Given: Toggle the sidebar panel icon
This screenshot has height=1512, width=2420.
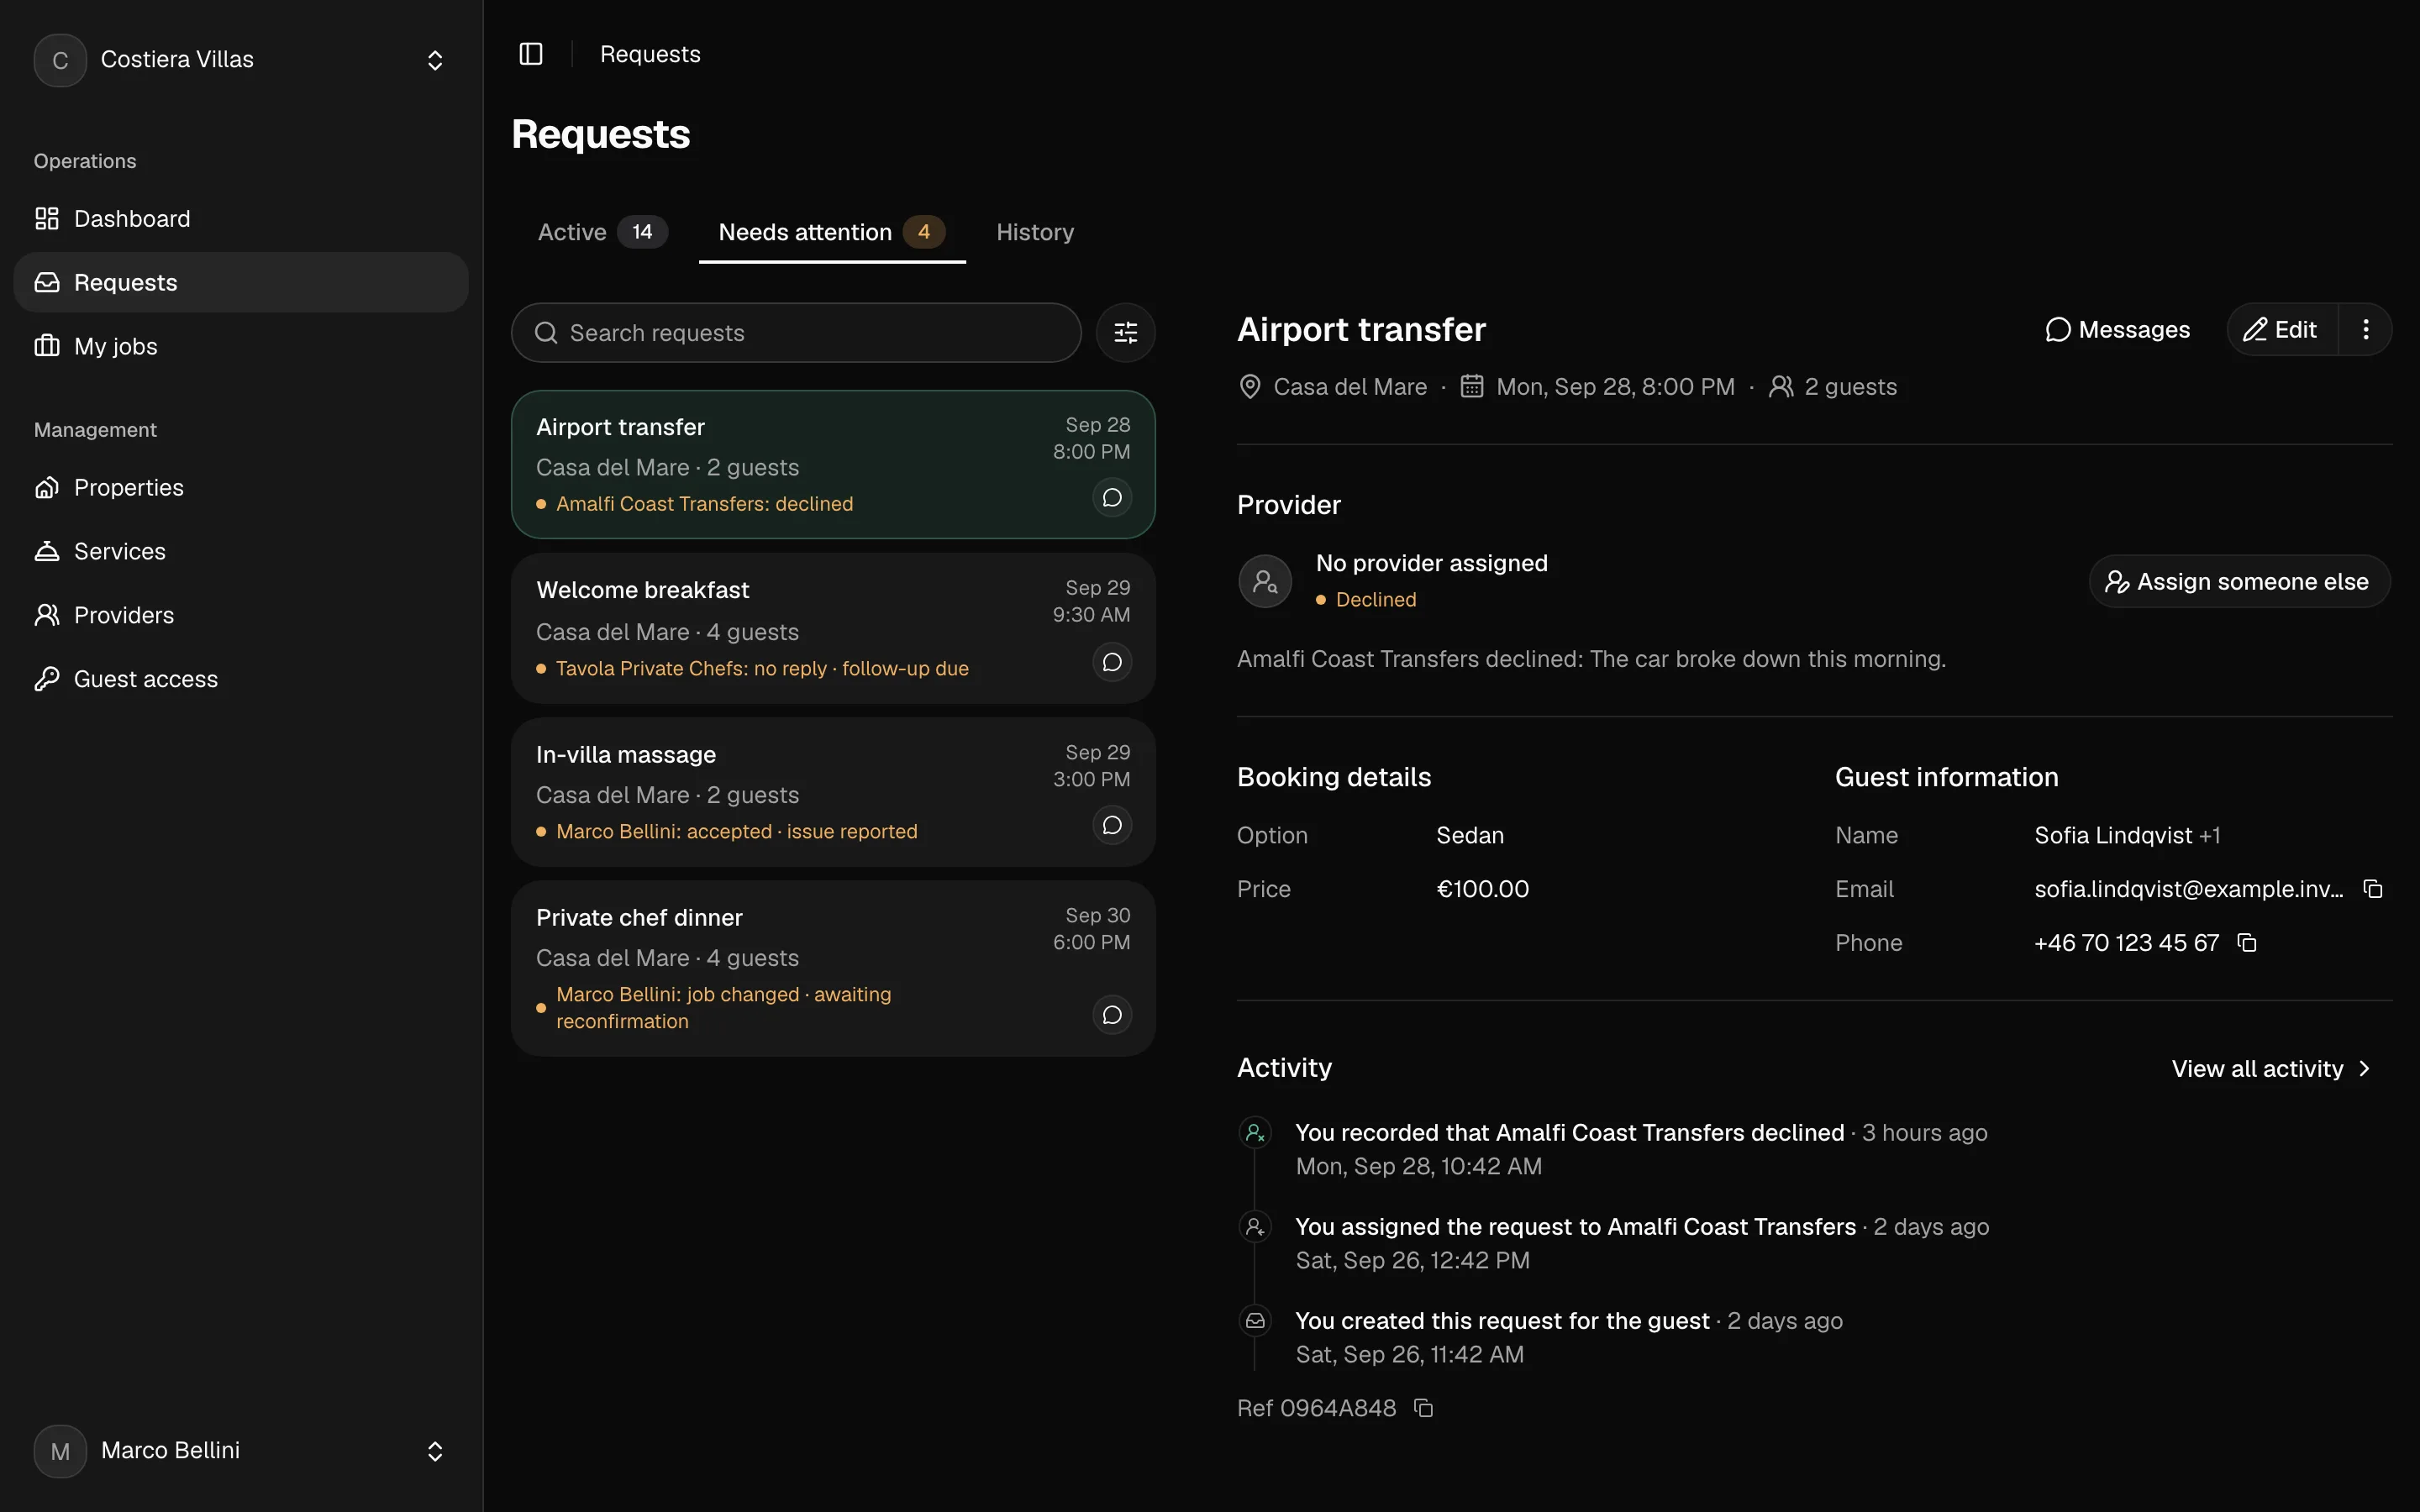Looking at the screenshot, I should coord(531,54).
